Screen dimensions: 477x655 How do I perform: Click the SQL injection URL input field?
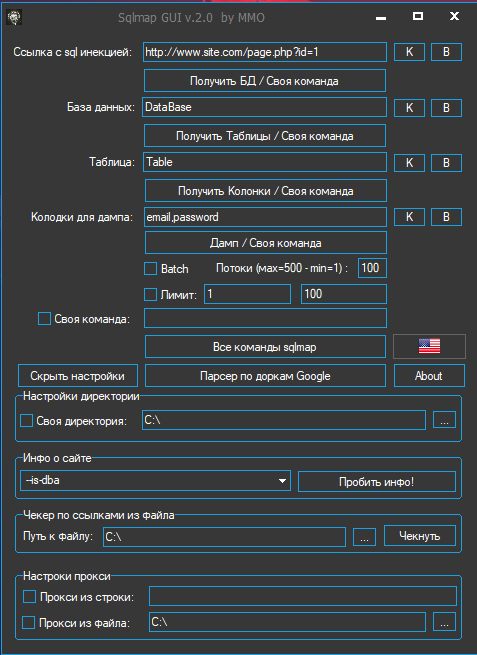coord(265,52)
